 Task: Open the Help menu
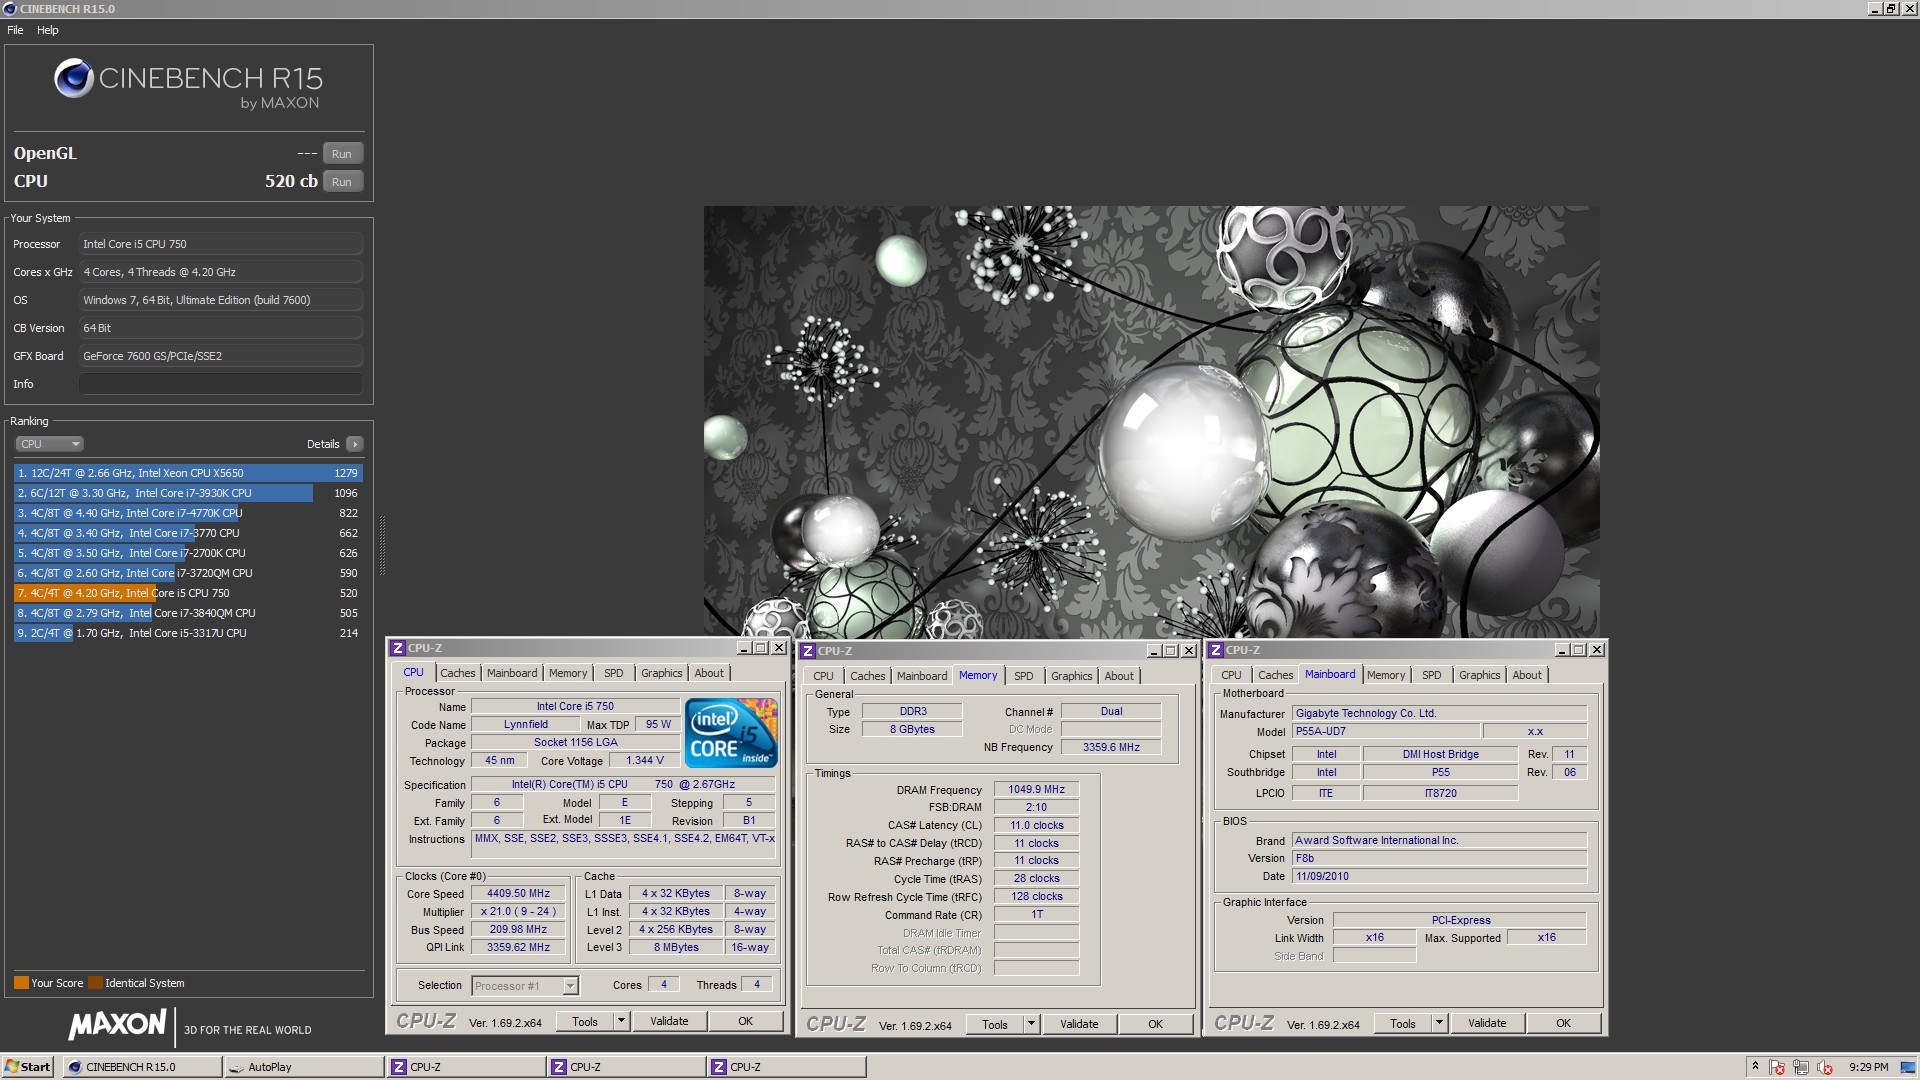[48, 30]
